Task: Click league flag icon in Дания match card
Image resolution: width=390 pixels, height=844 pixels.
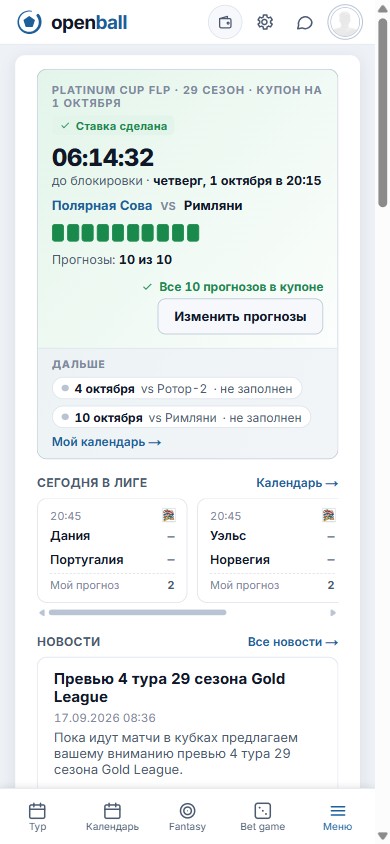Action: pyautogui.click(x=169, y=515)
